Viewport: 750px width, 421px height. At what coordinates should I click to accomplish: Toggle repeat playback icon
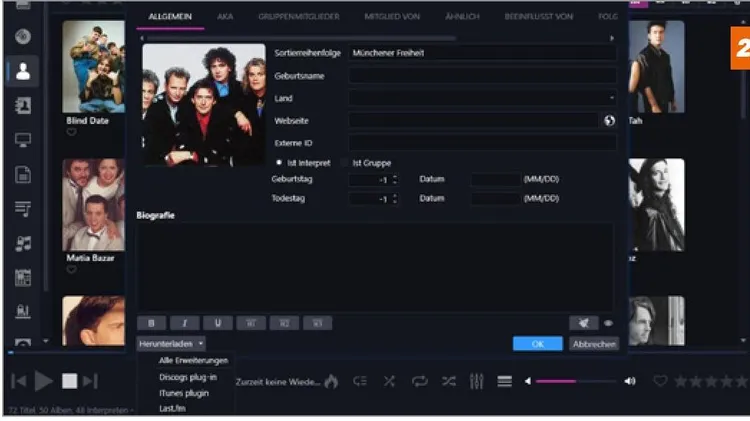click(x=419, y=381)
